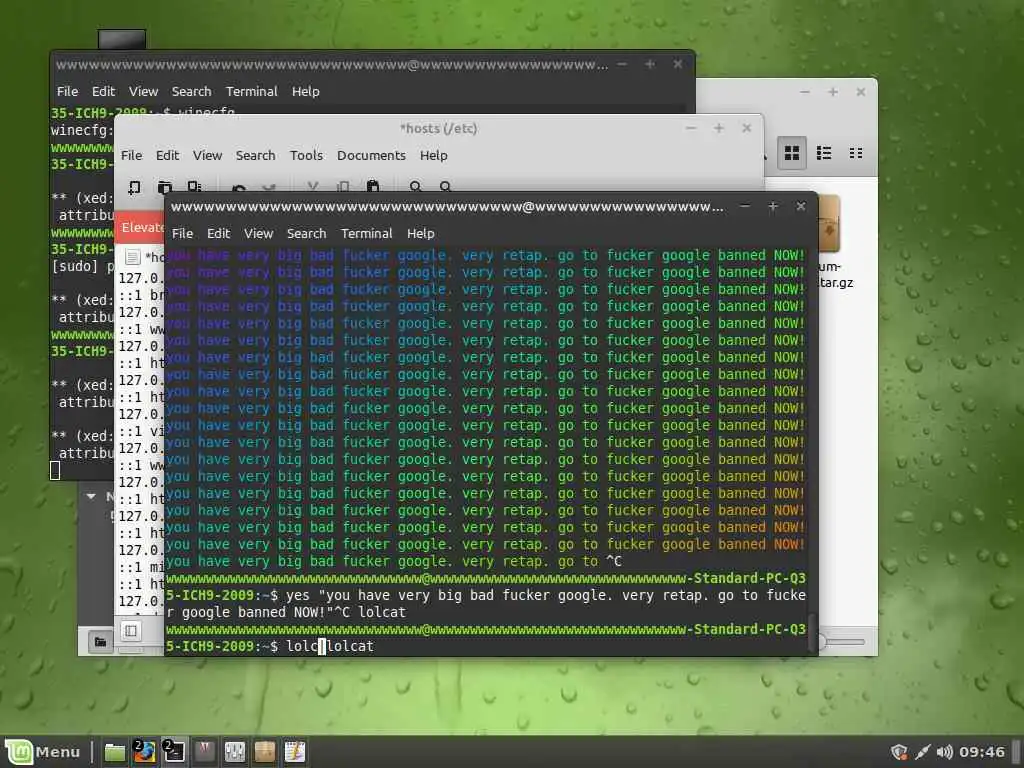
Task: Open the network tray icon
Action: tap(922, 752)
